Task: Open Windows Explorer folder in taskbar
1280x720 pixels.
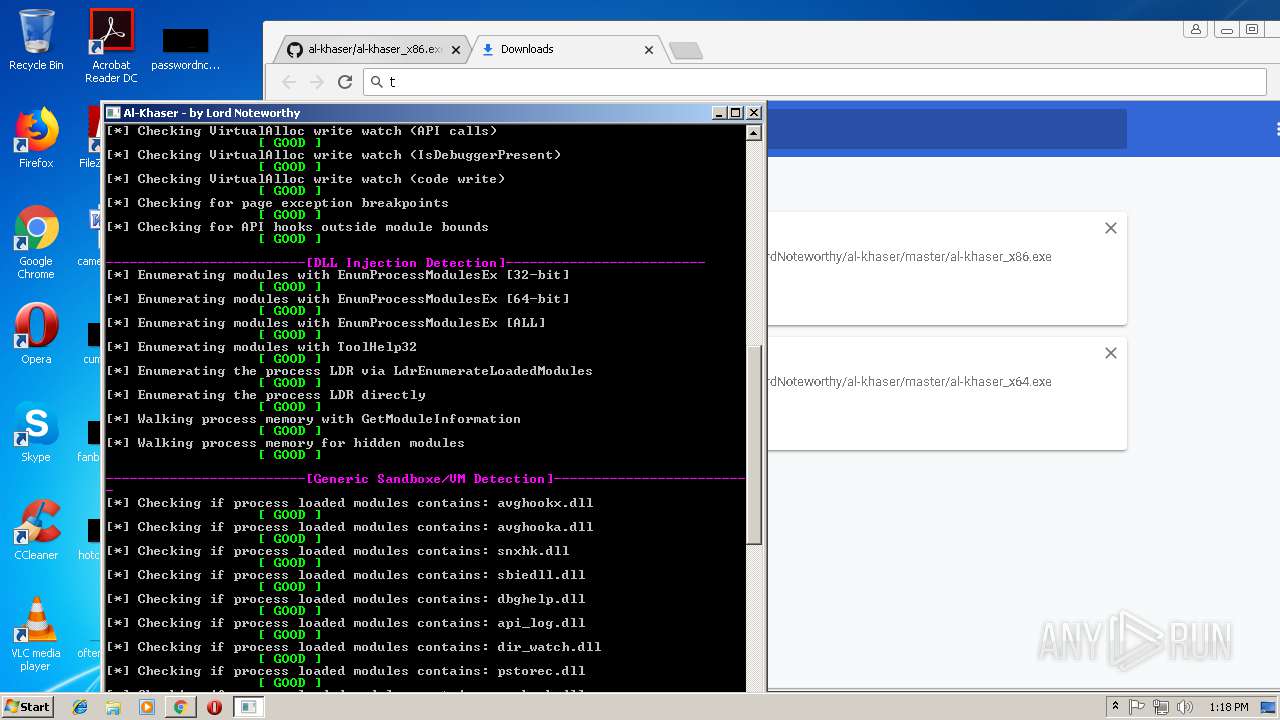Action: 113,707
